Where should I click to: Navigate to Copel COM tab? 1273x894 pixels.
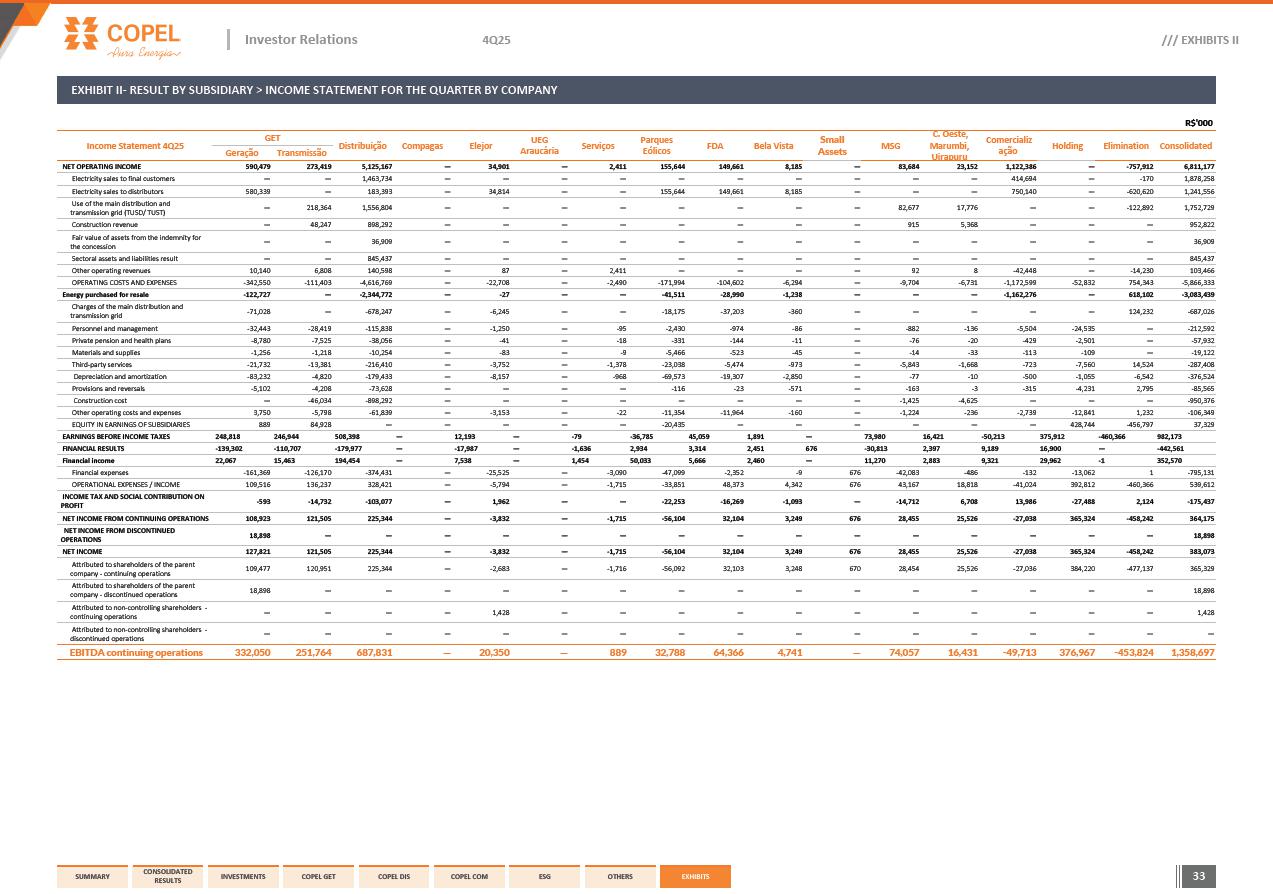click(x=469, y=876)
